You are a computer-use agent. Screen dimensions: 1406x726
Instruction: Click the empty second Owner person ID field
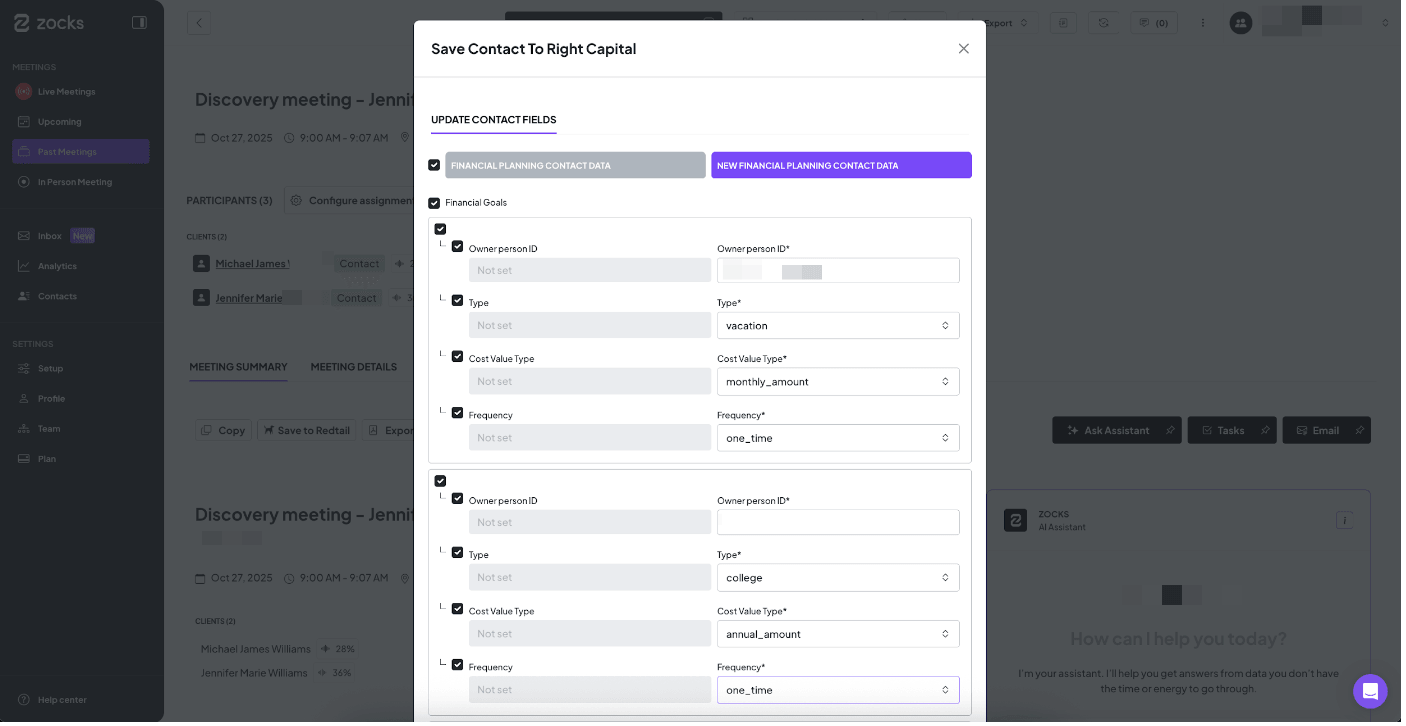(x=837, y=522)
